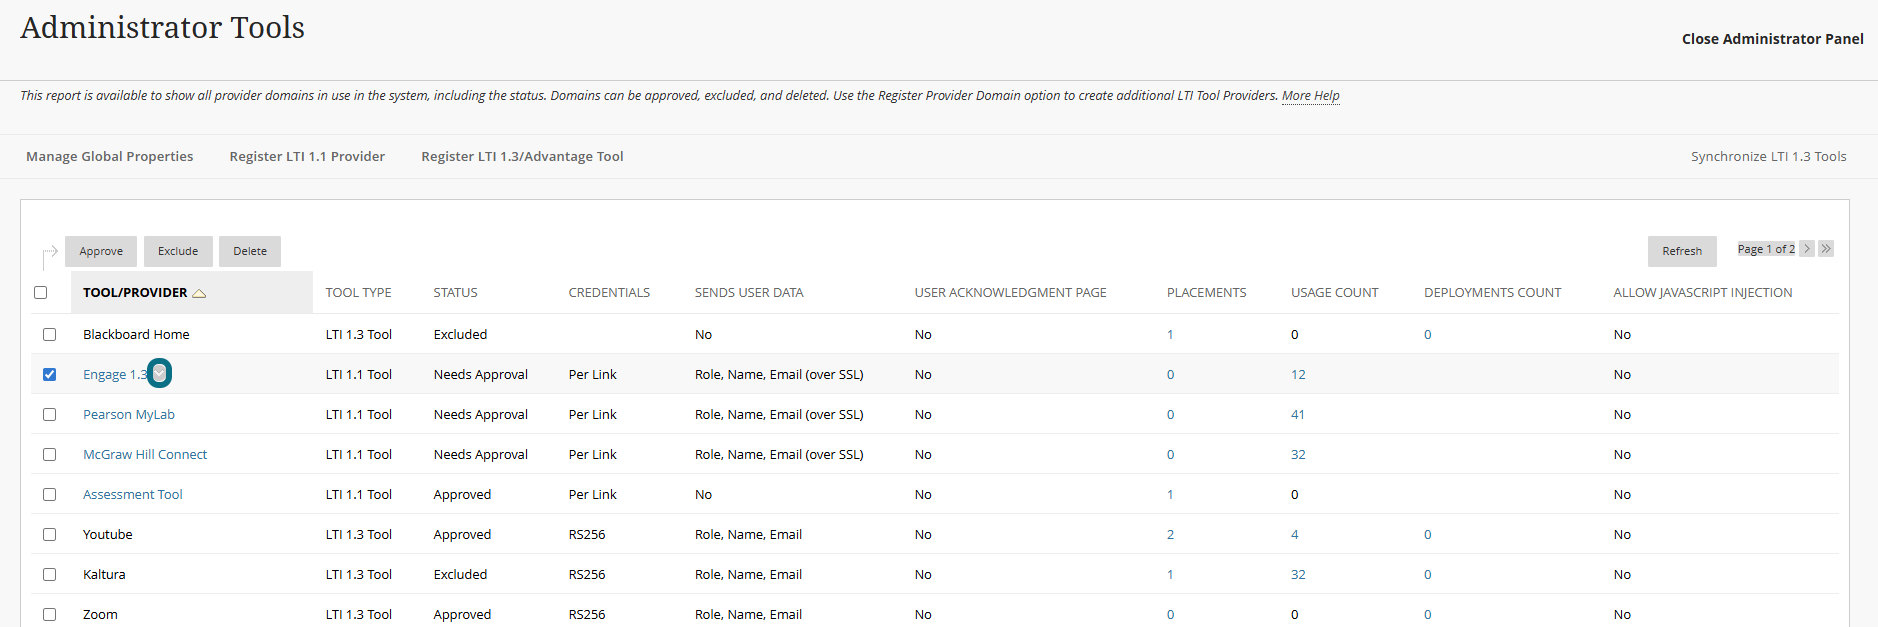Toggle the select-all checkbox in header
The width and height of the screenshot is (1878, 627).
coord(41,293)
